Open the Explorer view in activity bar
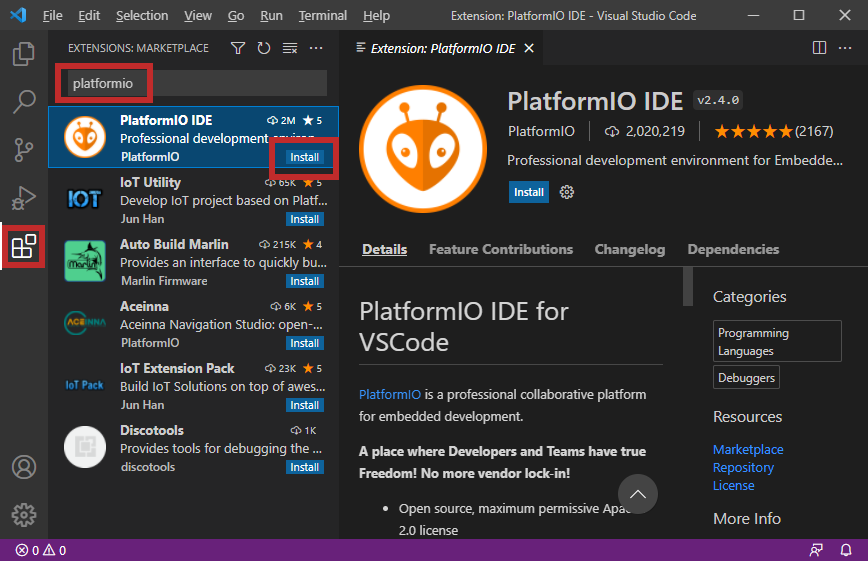The height and width of the screenshot is (561, 868). click(24, 54)
